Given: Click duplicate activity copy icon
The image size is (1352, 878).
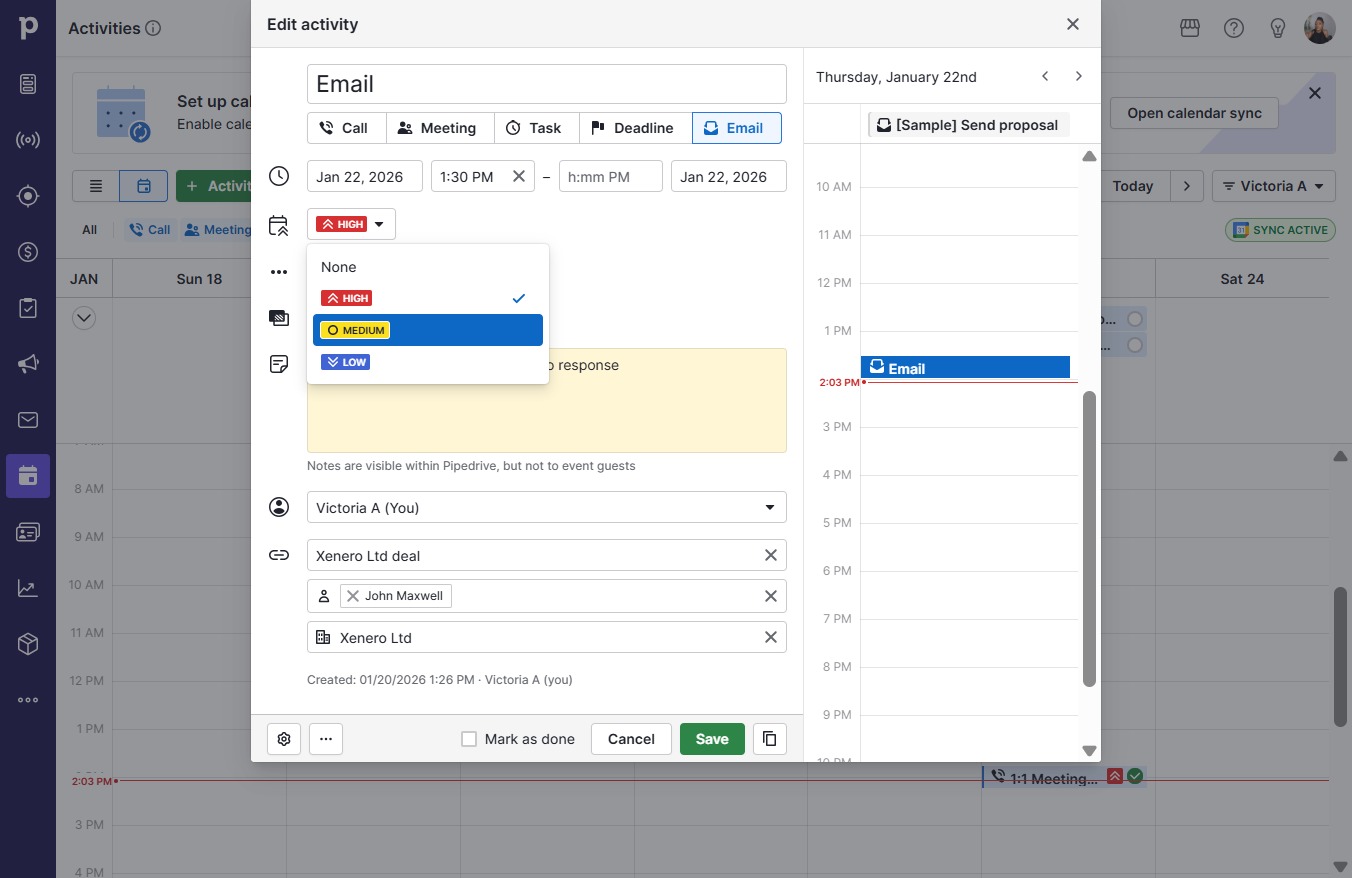Looking at the screenshot, I should coord(770,739).
